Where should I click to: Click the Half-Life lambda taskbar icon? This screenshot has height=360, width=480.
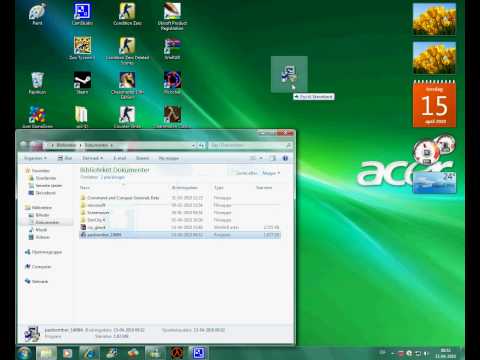coord(177,353)
